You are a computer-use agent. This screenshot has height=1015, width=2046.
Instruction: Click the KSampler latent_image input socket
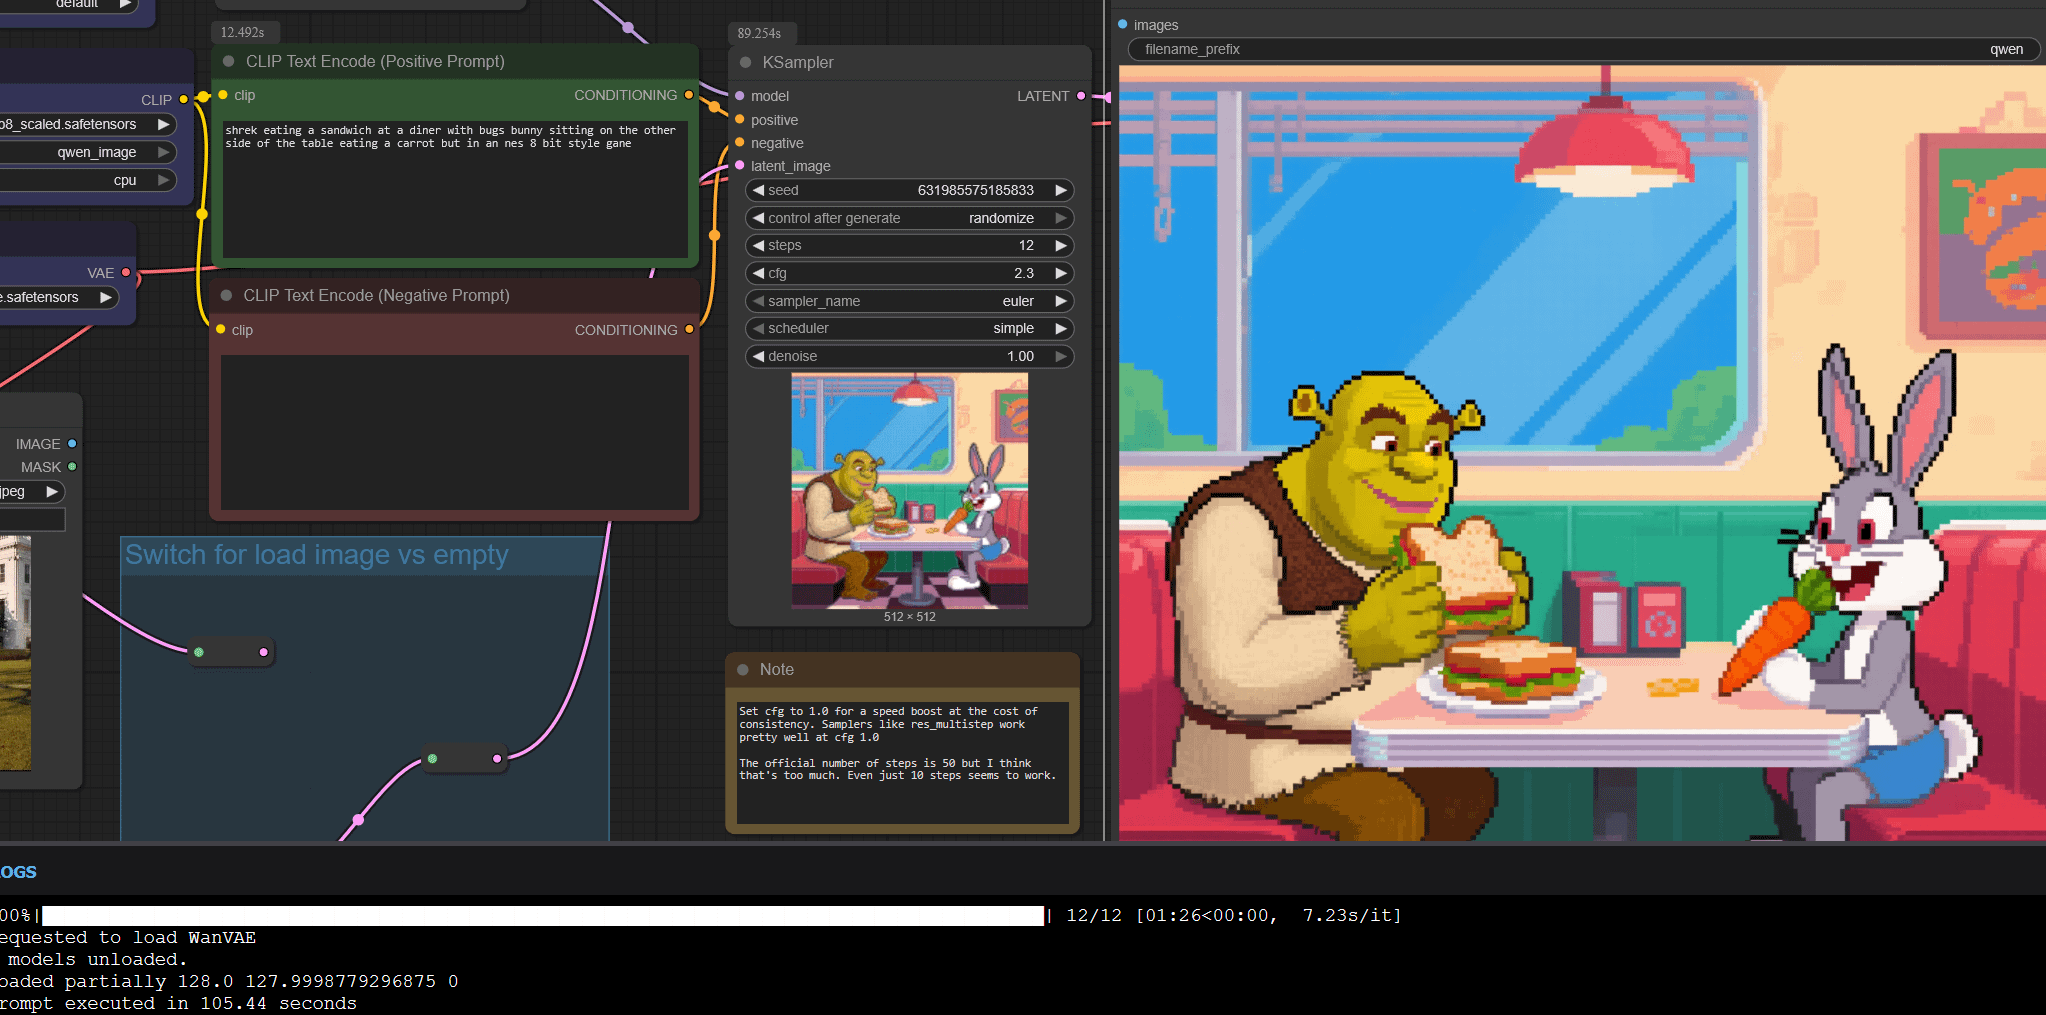click(x=740, y=165)
